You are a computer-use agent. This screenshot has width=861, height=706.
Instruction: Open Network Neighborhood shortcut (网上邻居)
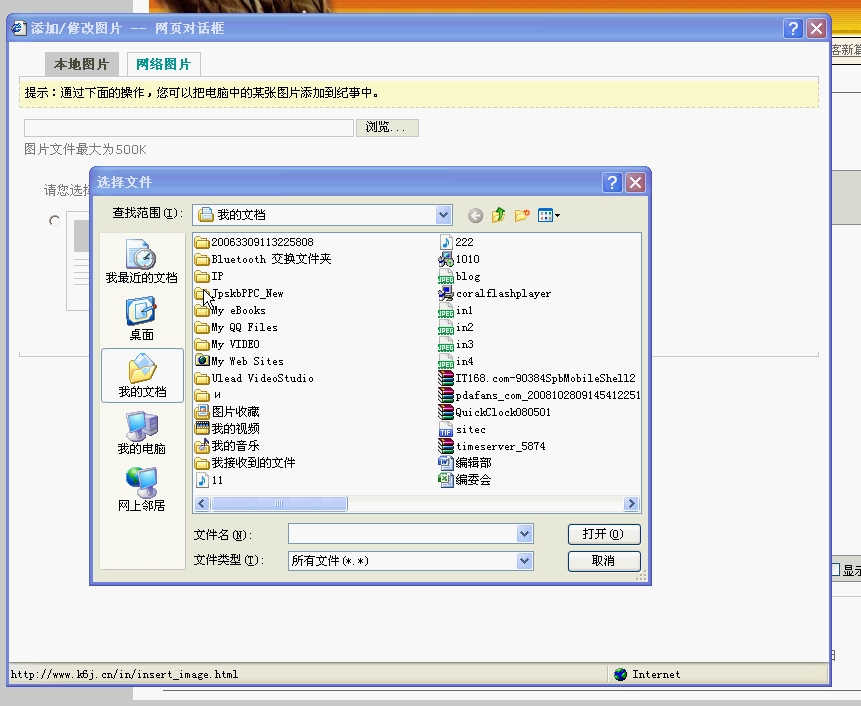(142, 490)
